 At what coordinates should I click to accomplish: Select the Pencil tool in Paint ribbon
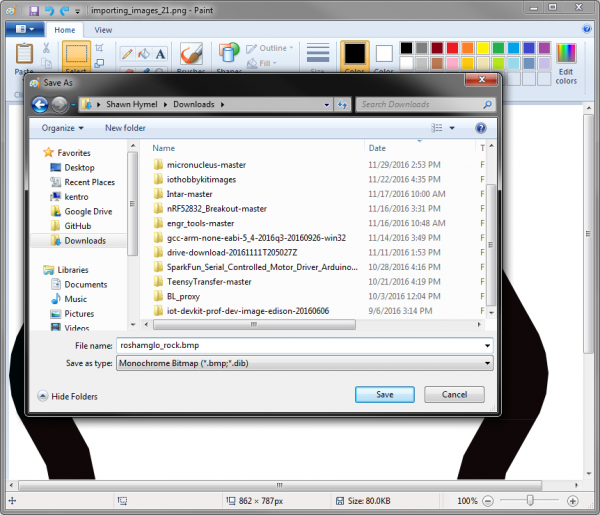pyautogui.click(x=127, y=54)
